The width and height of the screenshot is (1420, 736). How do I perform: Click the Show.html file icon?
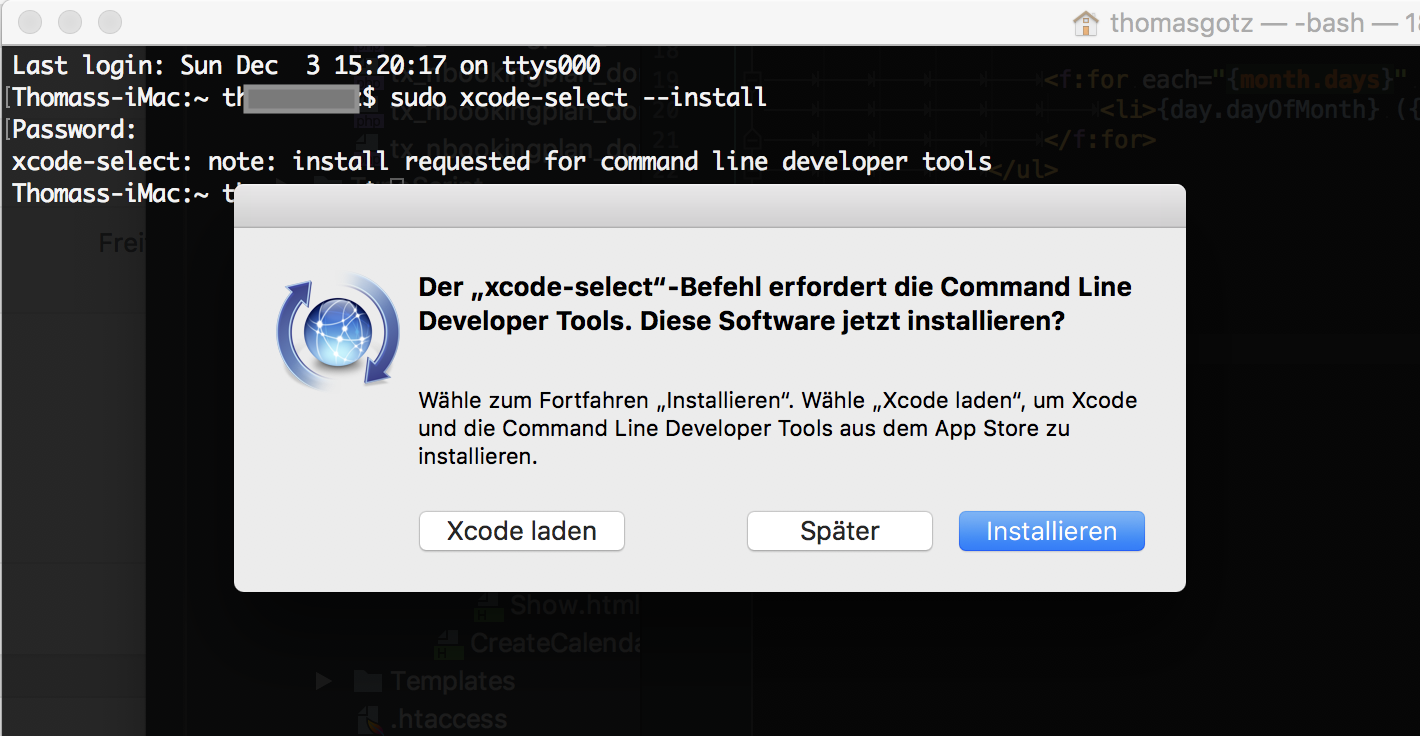[489, 605]
